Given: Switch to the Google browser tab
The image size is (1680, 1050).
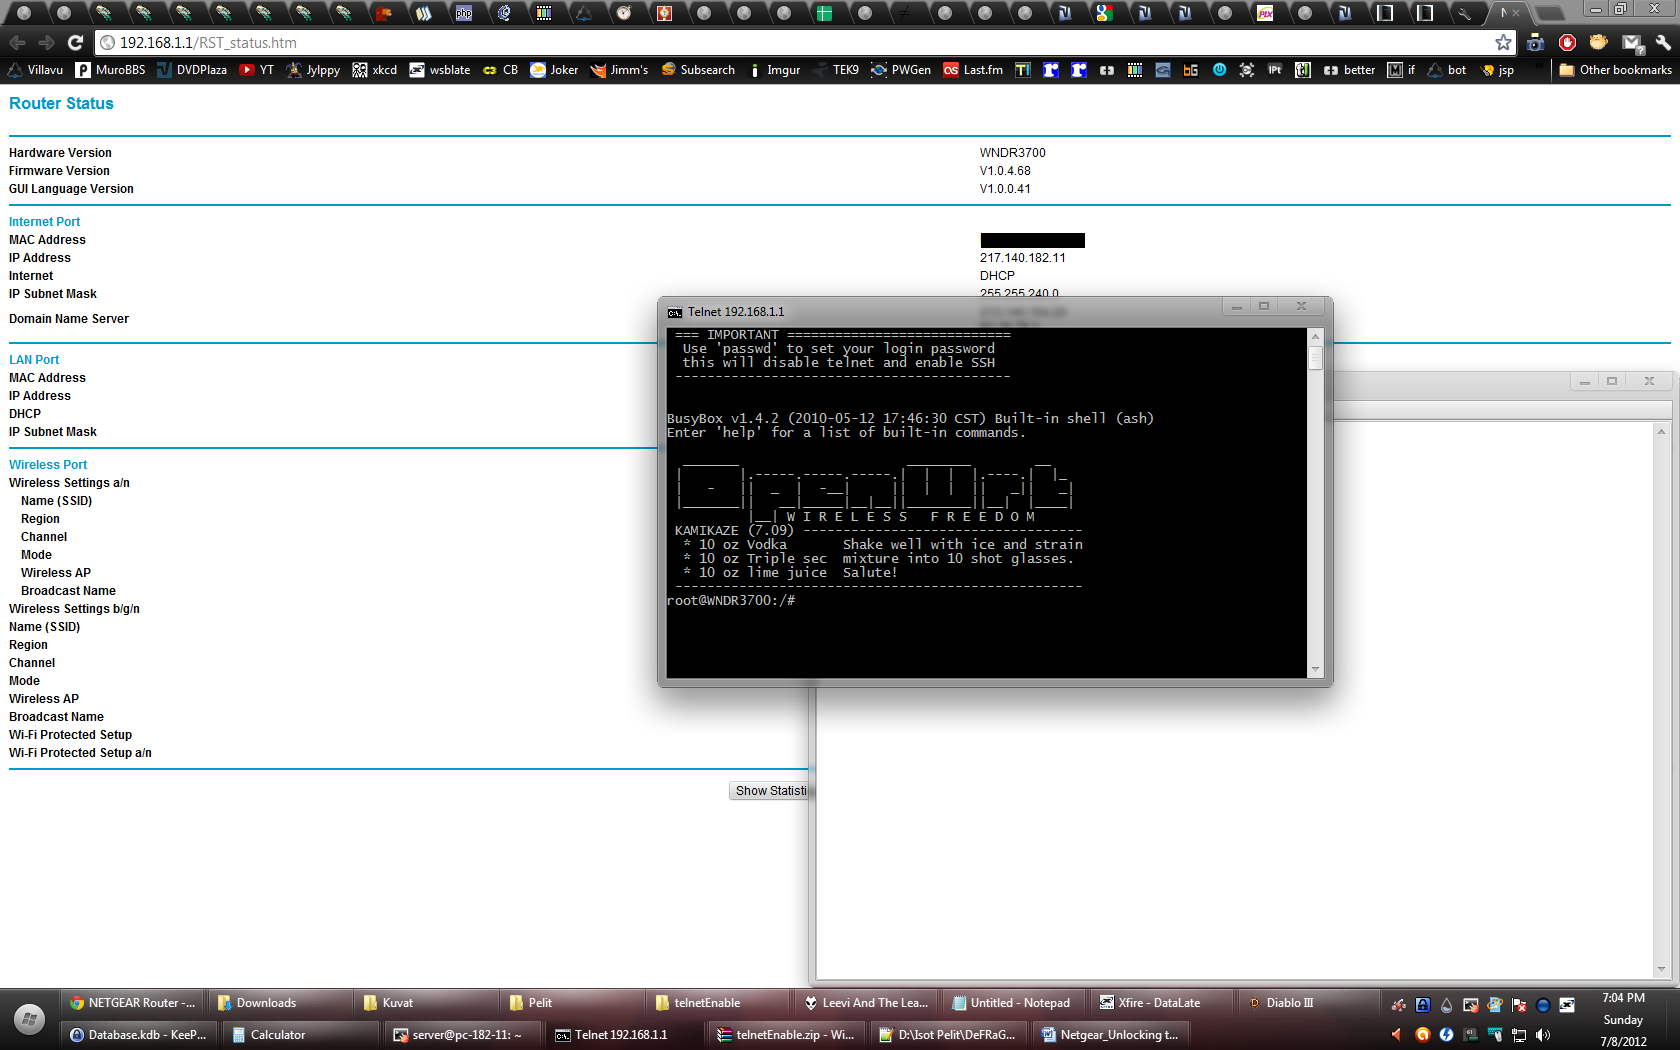Looking at the screenshot, I should [x=1104, y=13].
